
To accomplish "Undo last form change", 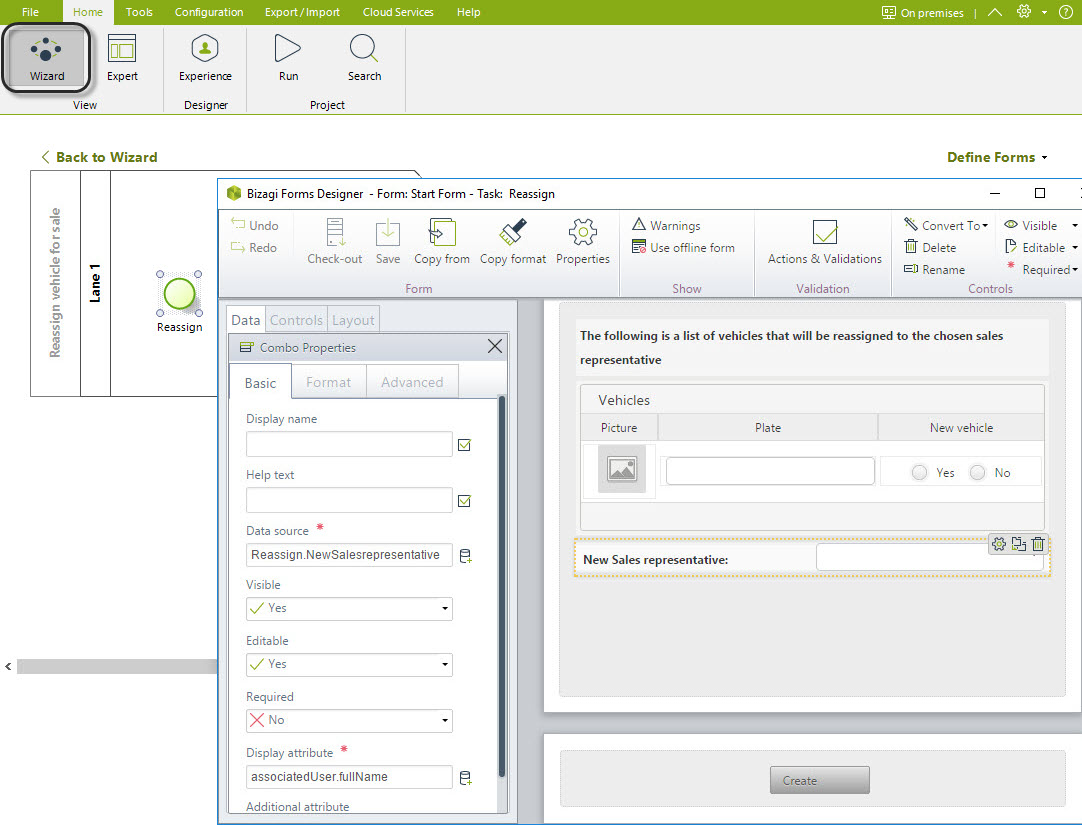I will pyautogui.click(x=255, y=225).
